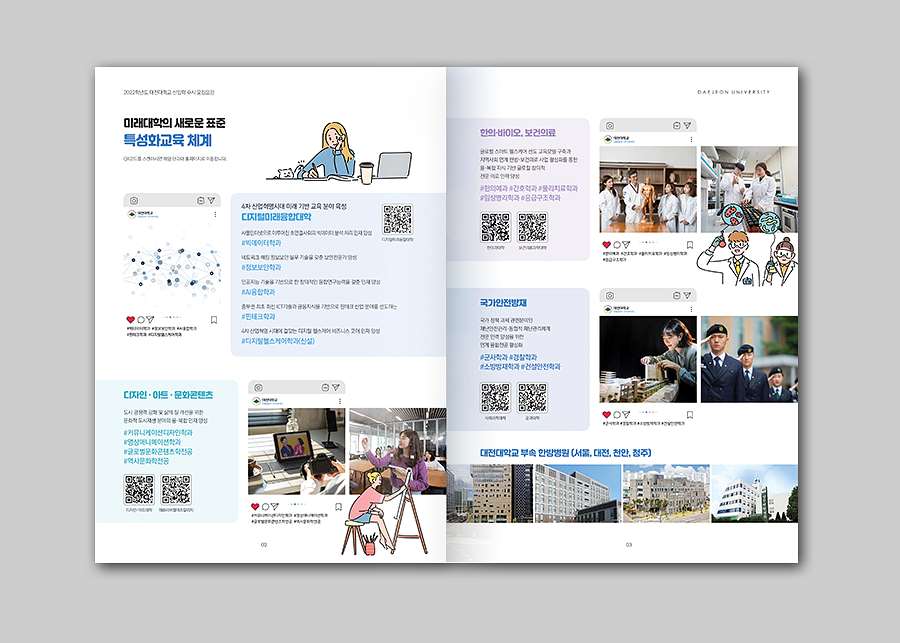Viewport: 900px width, 643px height.
Task: Click the hashtag #건설안전학과
Action: click(541, 367)
